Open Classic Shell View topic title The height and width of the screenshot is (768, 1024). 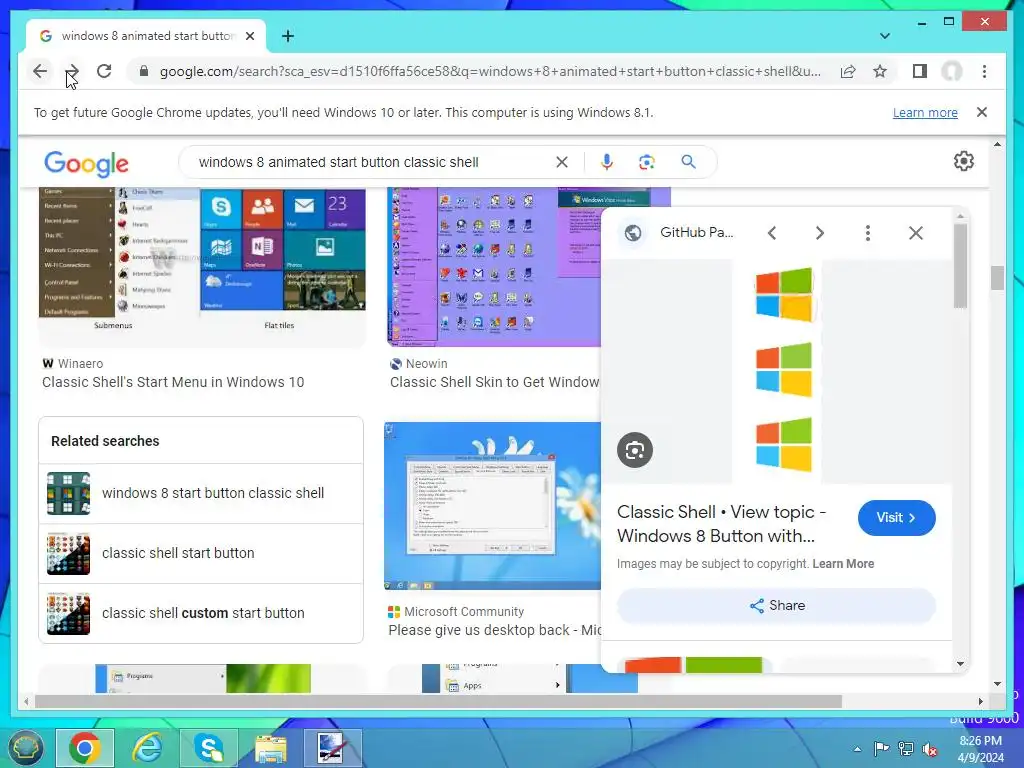pos(722,524)
